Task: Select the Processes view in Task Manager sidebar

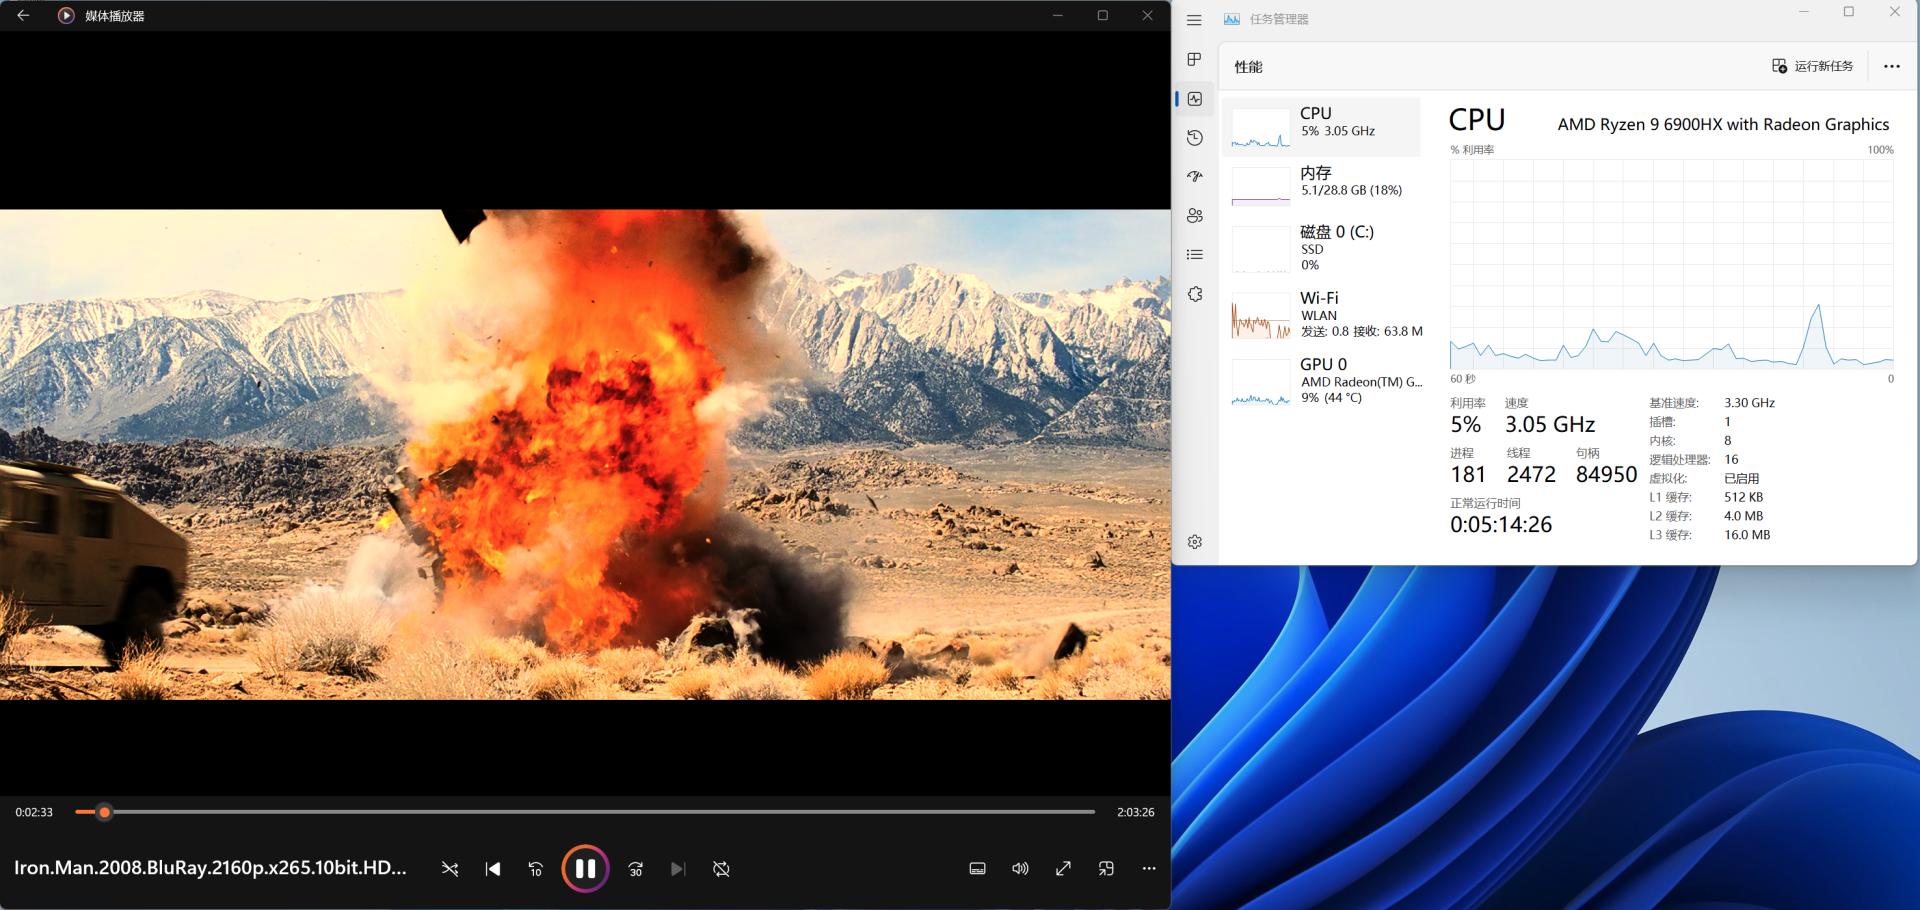Action: 1194,59
